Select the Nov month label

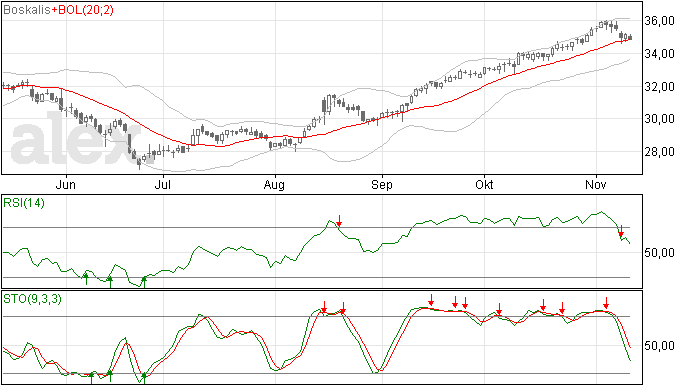pyautogui.click(x=596, y=185)
